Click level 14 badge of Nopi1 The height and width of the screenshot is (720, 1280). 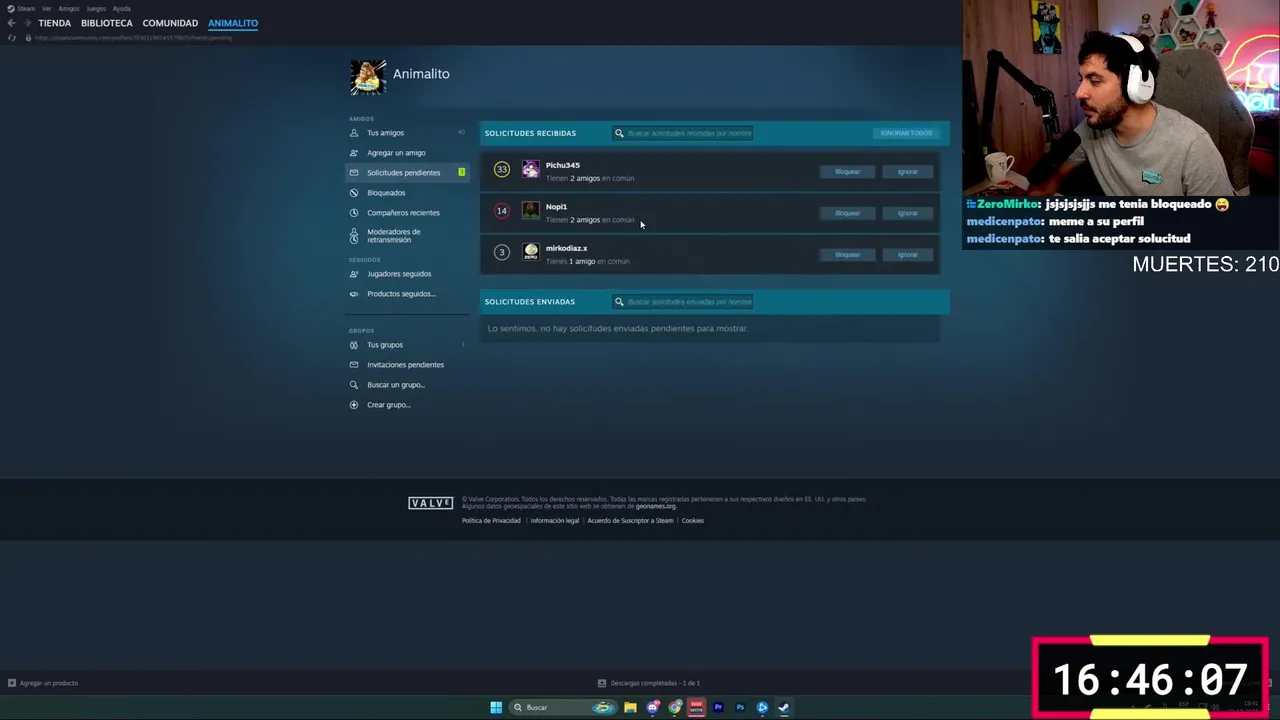pyautogui.click(x=502, y=211)
